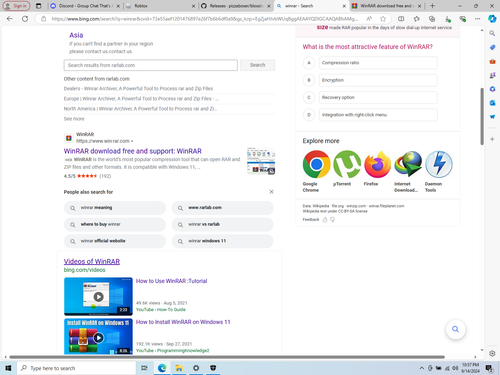500x375 pixels.
Task: Open North America | Winrar Archiver link
Action: coord(140,109)
